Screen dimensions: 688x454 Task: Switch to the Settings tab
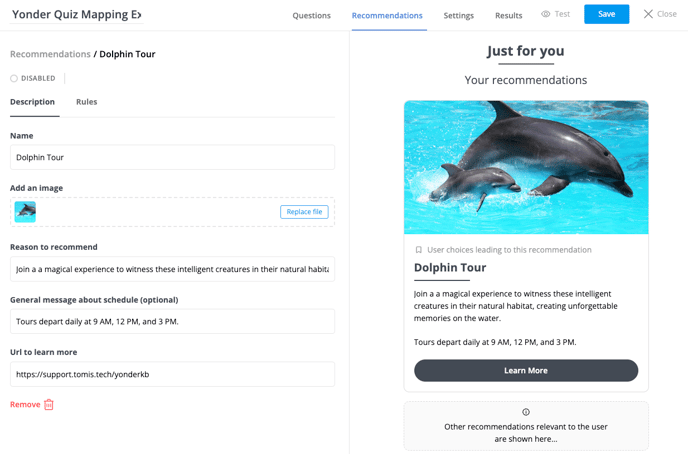pos(459,15)
